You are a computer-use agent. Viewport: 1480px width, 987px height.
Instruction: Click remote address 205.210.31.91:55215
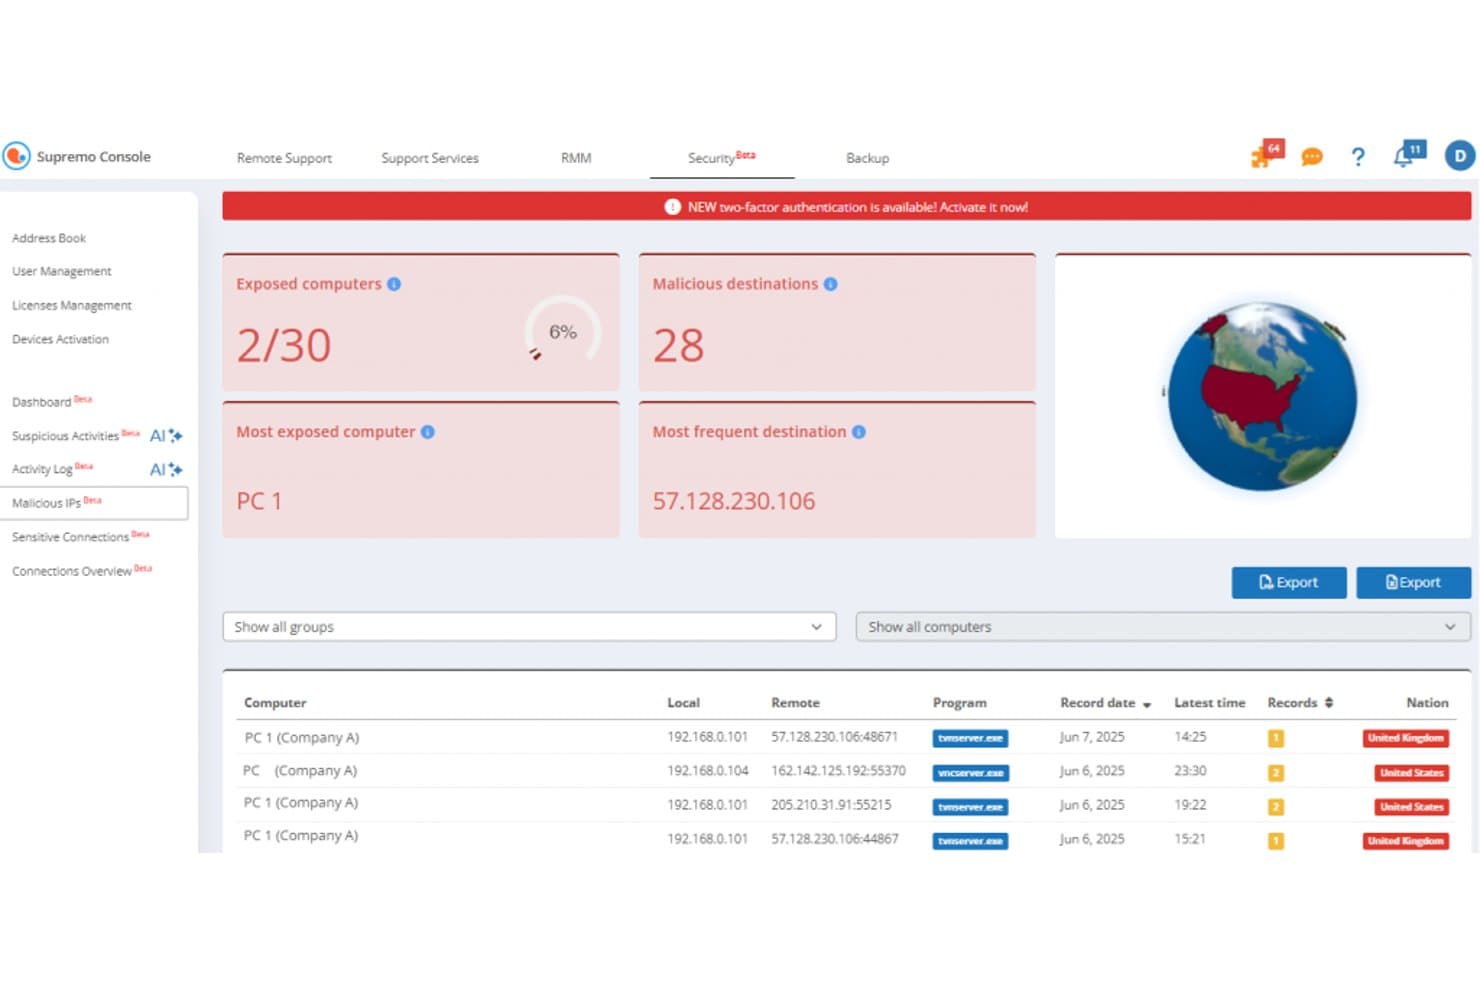point(831,805)
